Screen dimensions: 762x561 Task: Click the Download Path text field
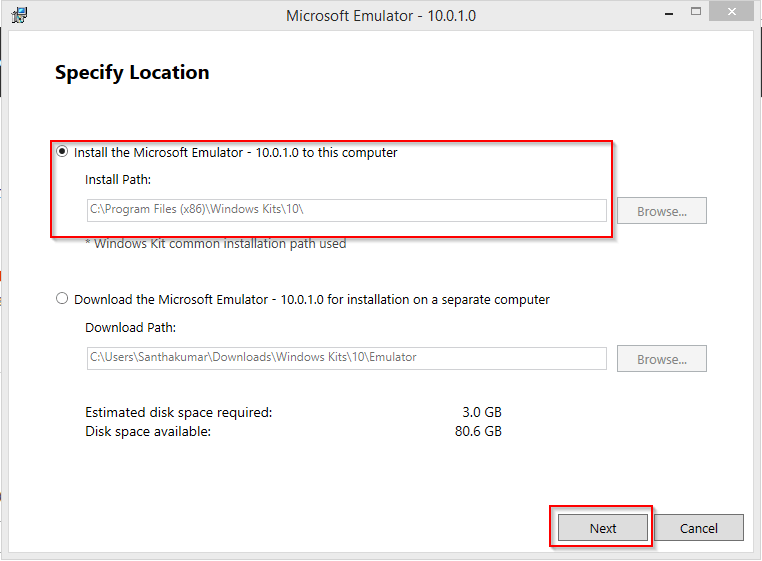pyautogui.click(x=346, y=358)
